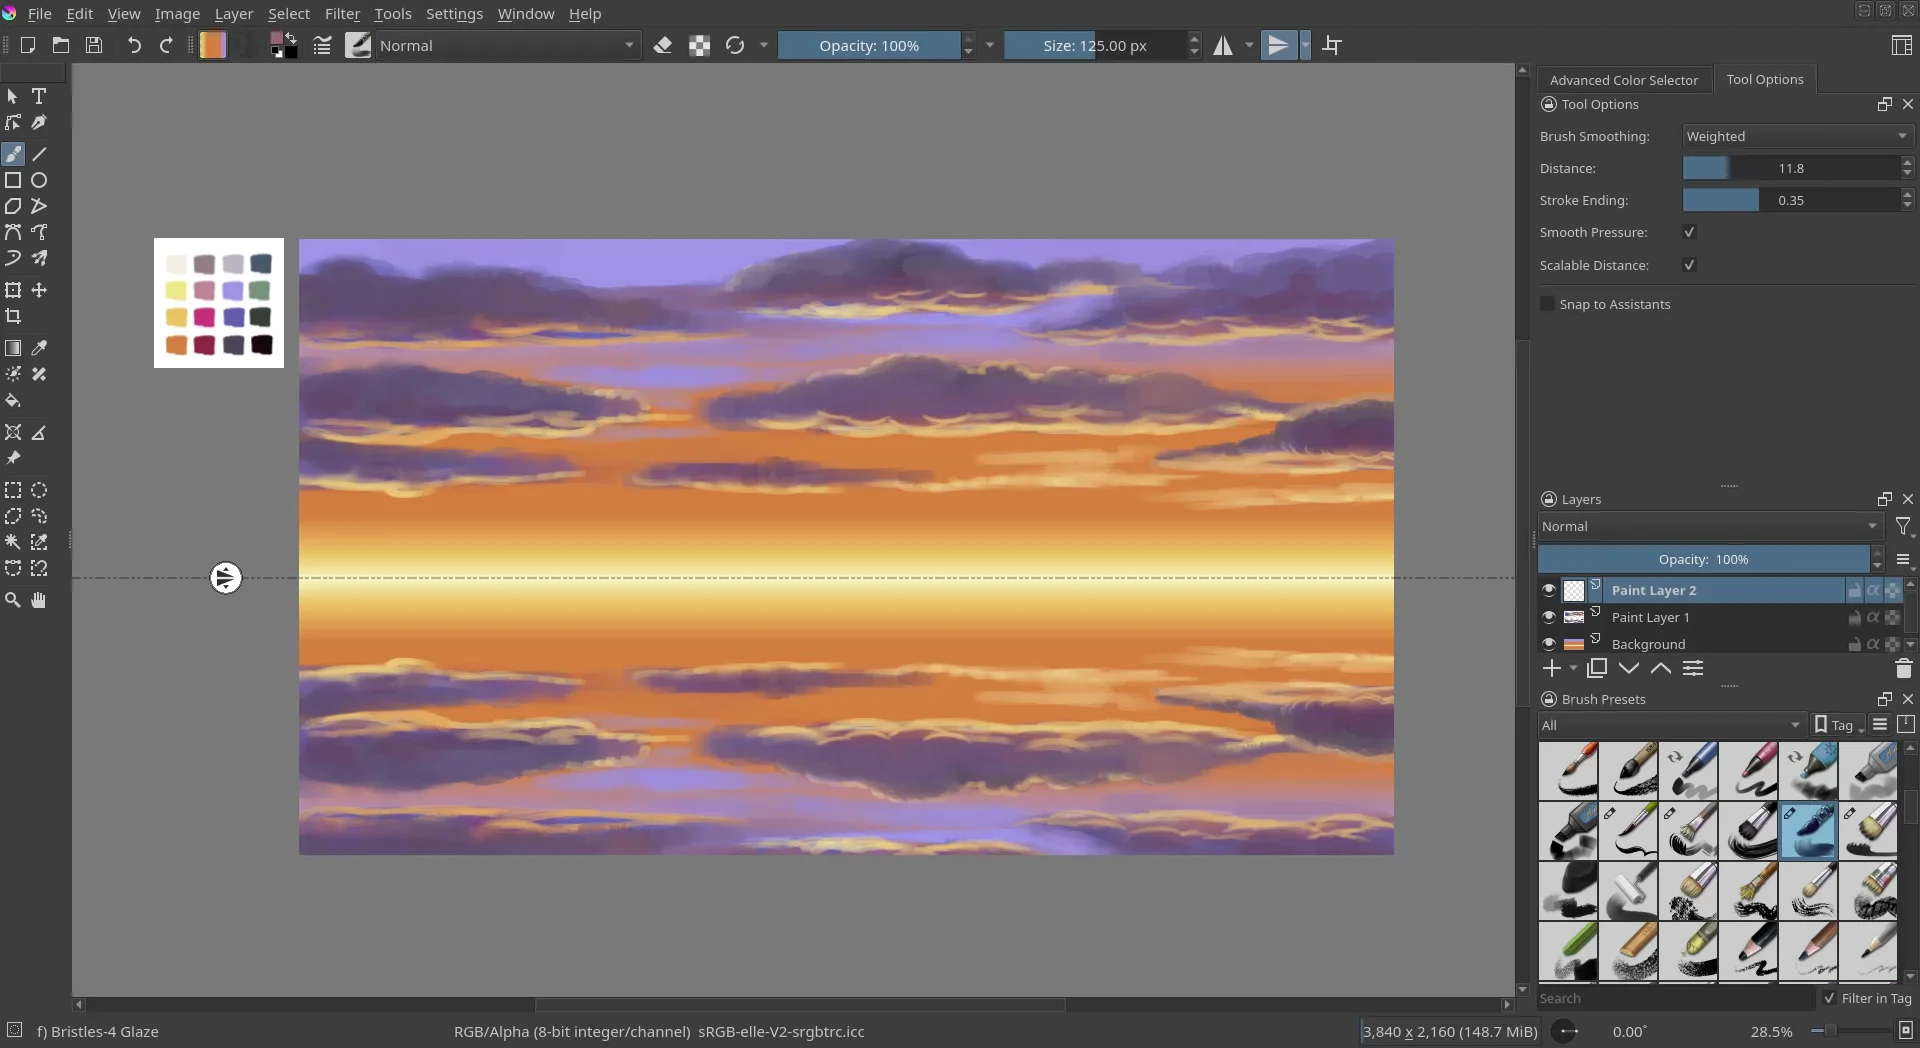This screenshot has width=1920, height=1048.
Task: Open Brush Smoothing dropdown
Action: tap(1797, 136)
